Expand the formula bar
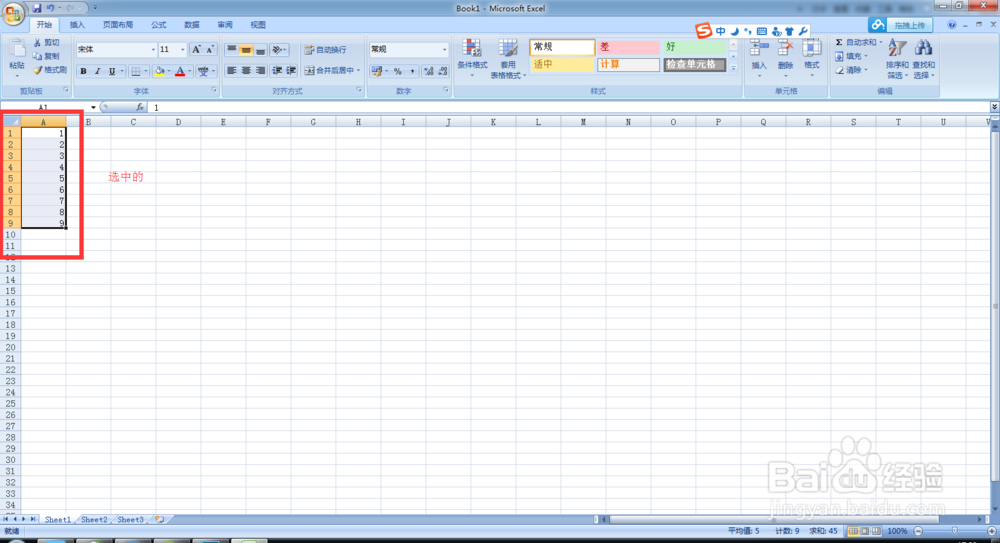The image size is (1000, 543). [x=994, y=107]
